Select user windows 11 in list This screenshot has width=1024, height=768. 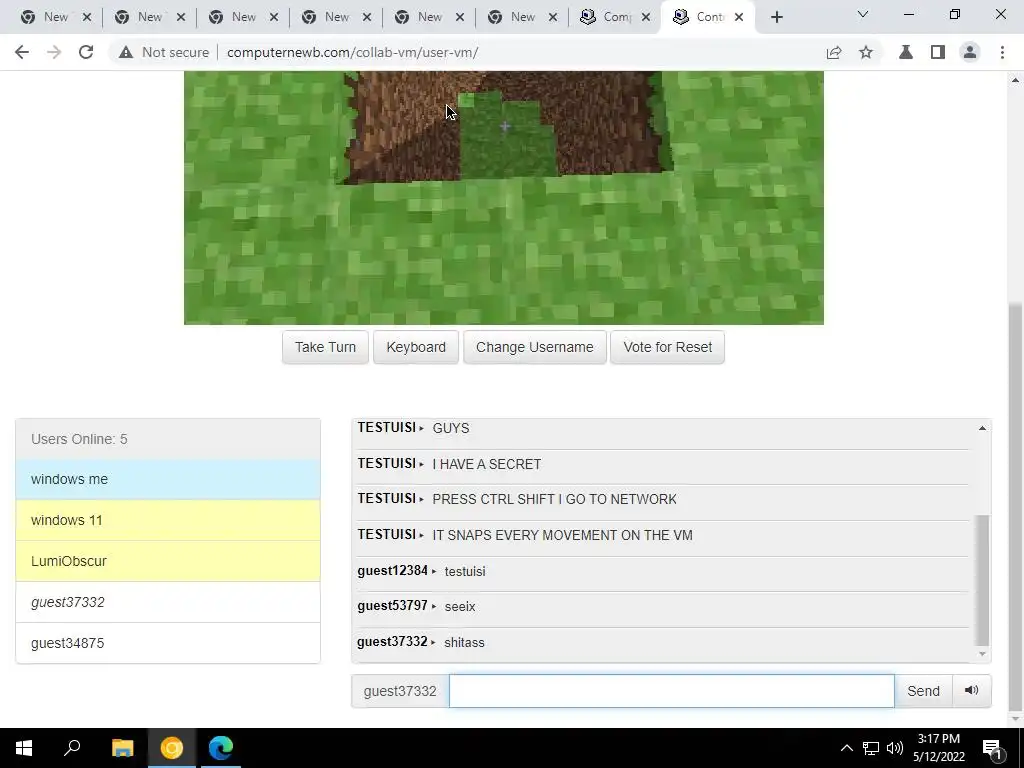click(168, 520)
